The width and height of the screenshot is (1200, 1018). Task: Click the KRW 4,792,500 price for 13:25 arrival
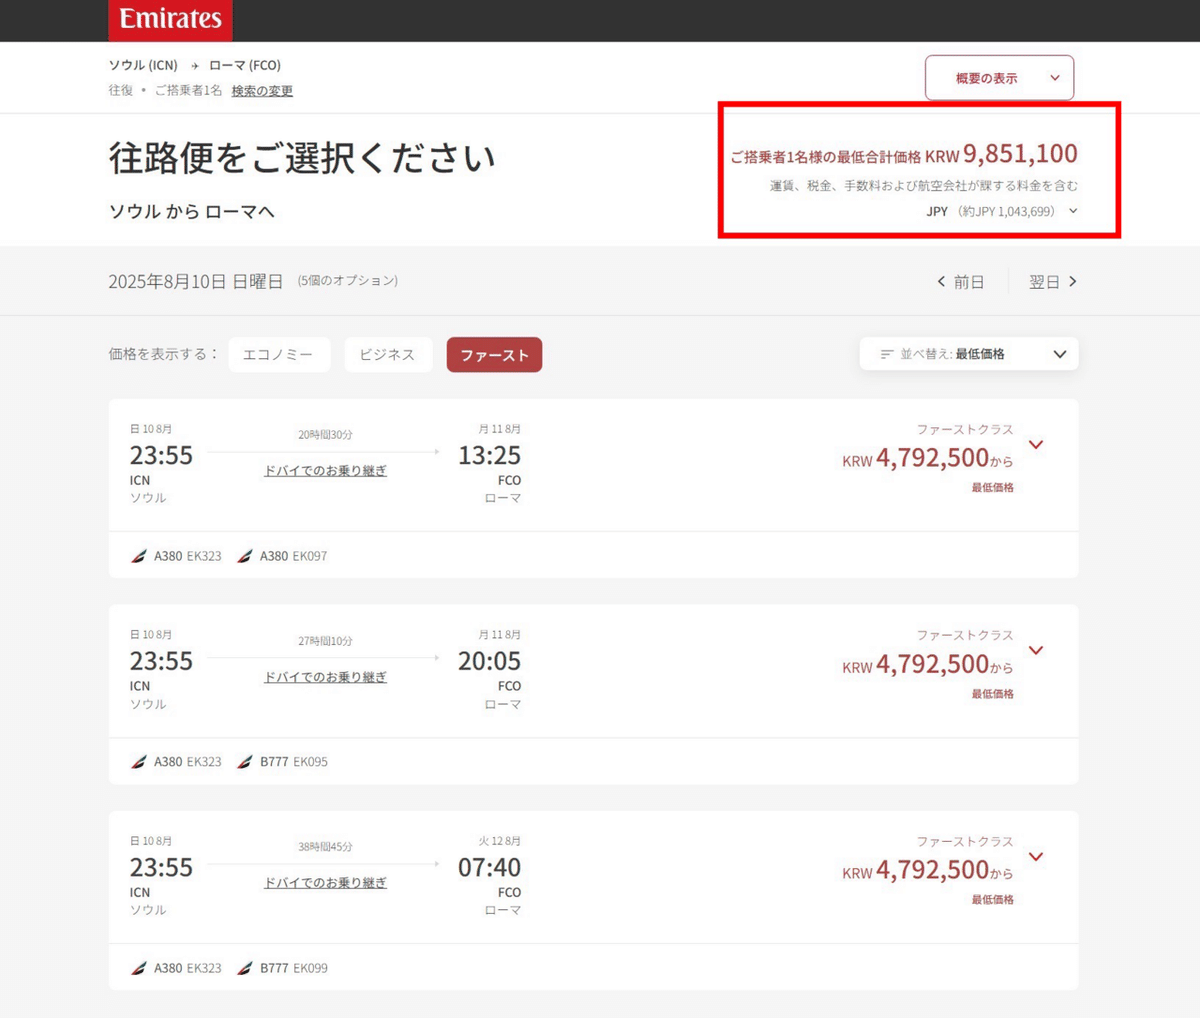click(x=927, y=459)
